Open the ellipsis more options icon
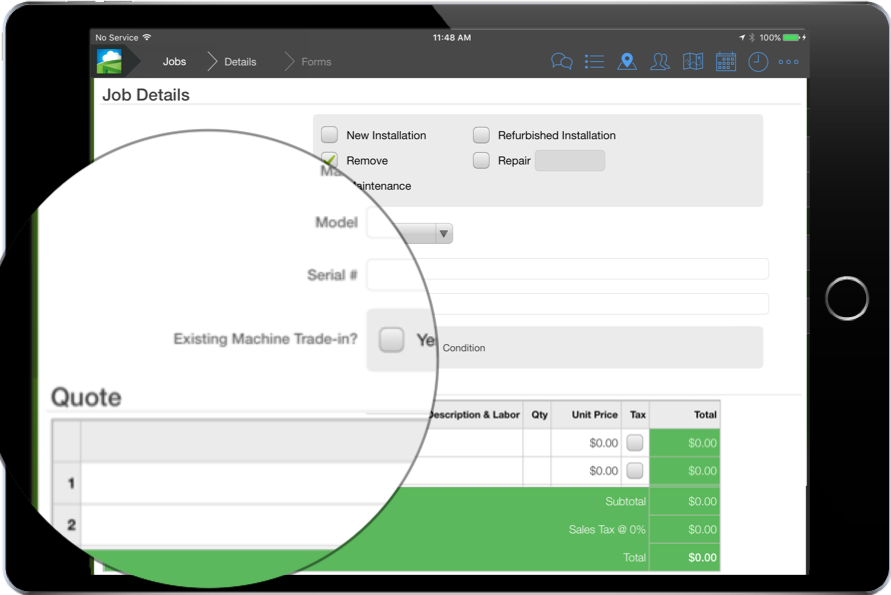This screenshot has height=595, width=891. tap(788, 61)
